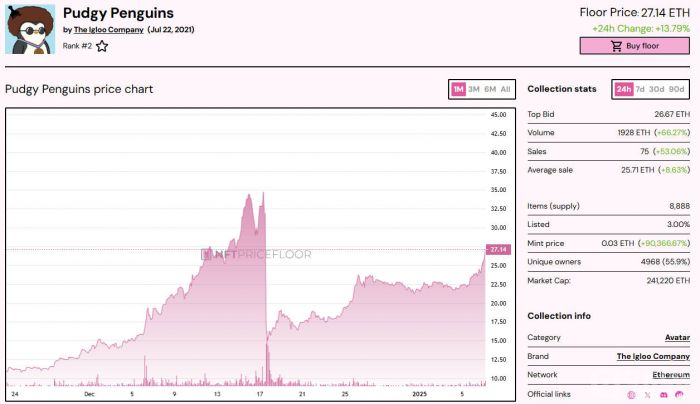Click the Market Cap 241,220 ETH value
The image size is (700, 404).
668,280
